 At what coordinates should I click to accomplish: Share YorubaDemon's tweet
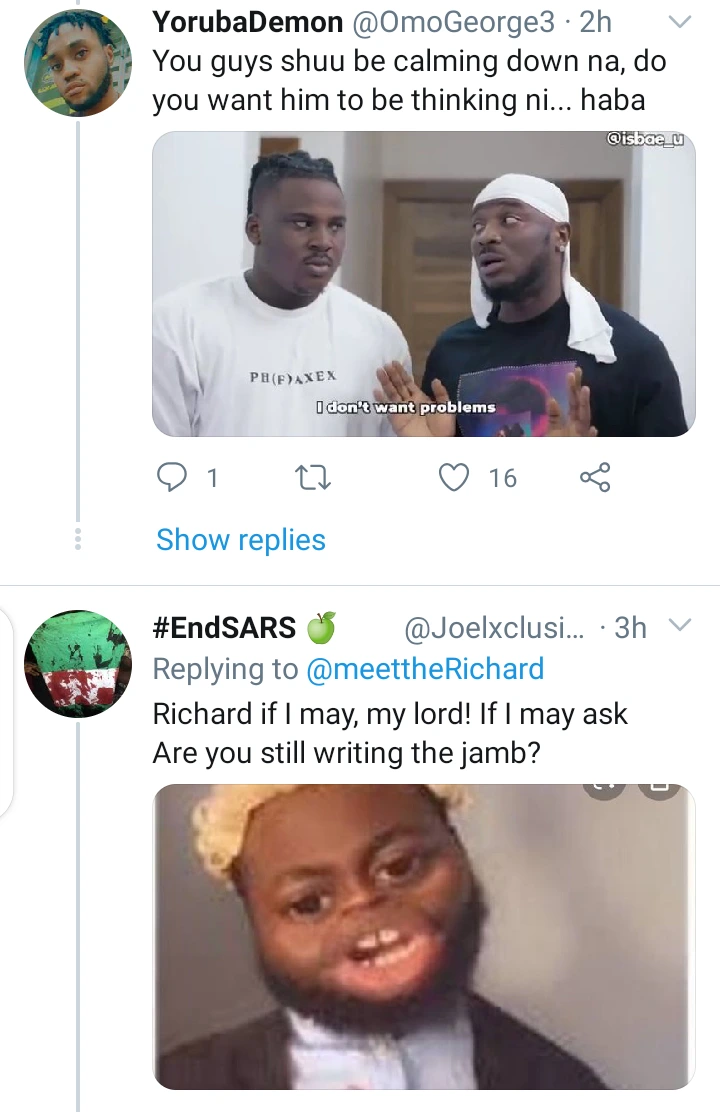pyautogui.click(x=595, y=479)
